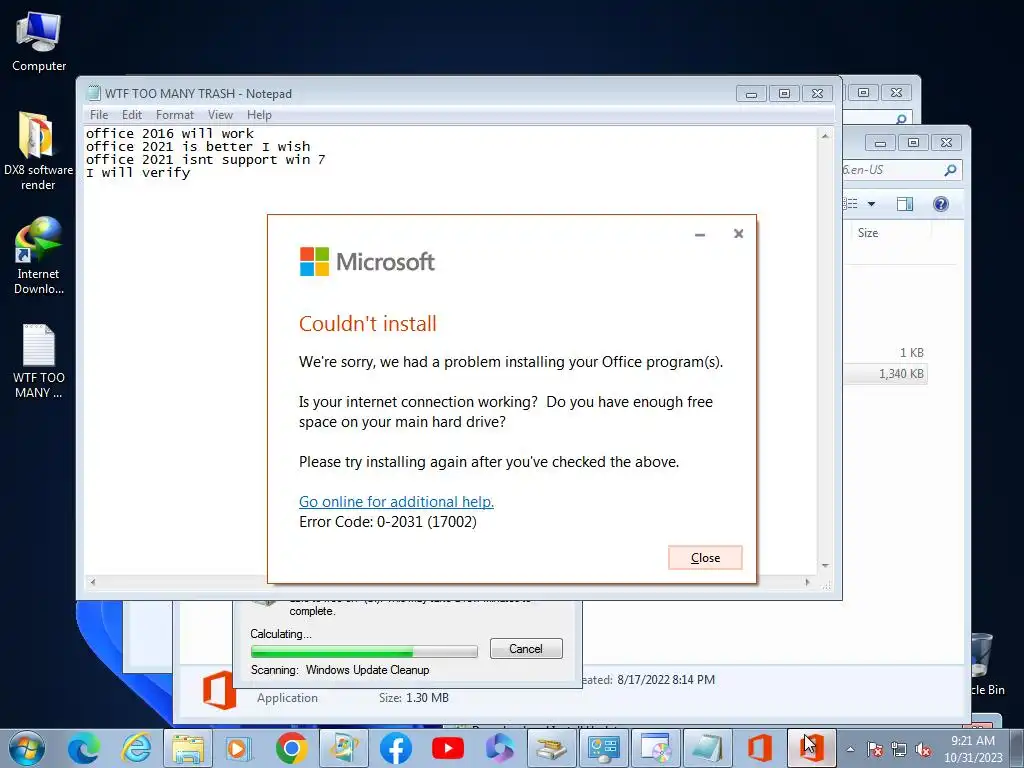Open Explorer help question mark icon
Viewport: 1024px width, 768px height.
(x=941, y=204)
